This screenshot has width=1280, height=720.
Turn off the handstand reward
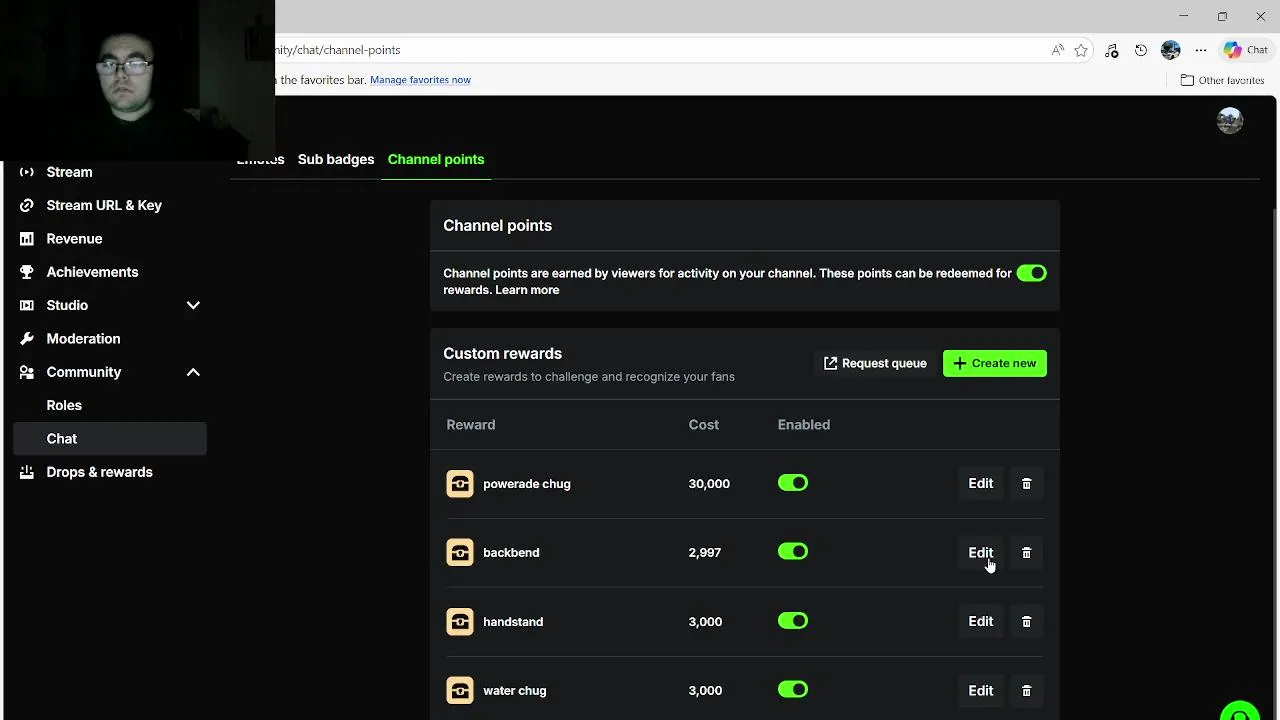click(x=793, y=621)
